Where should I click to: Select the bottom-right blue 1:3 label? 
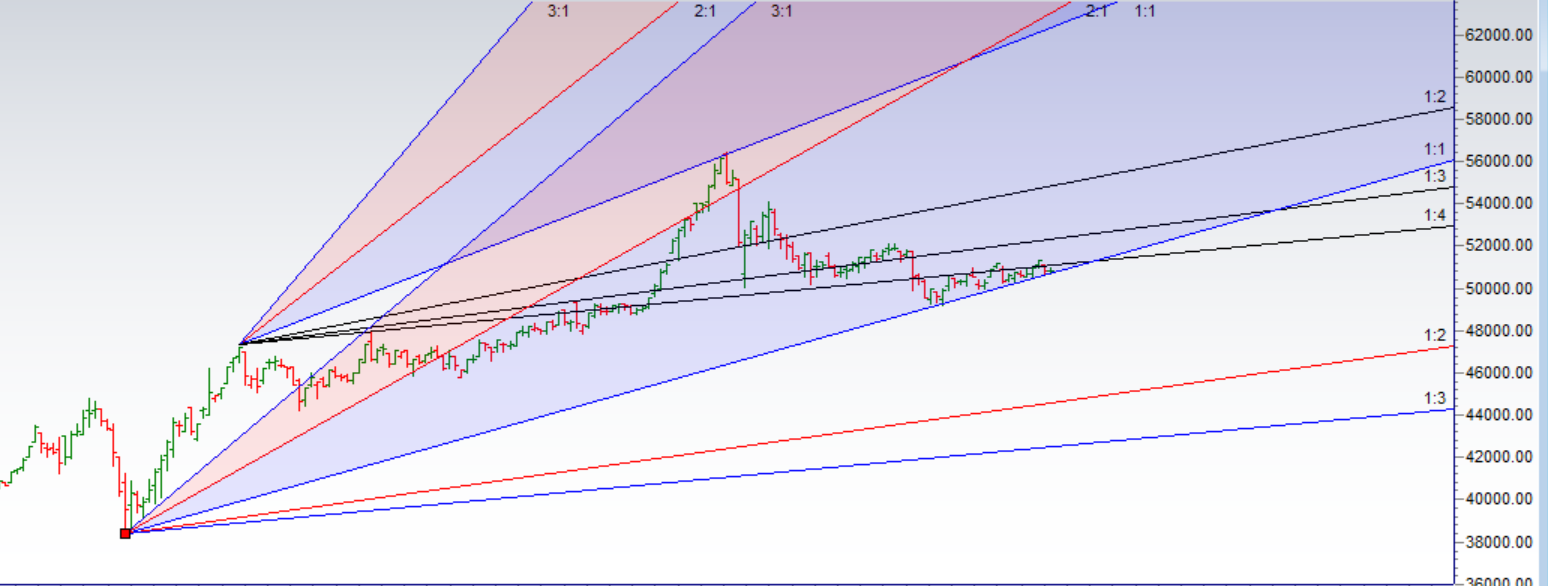(x=1432, y=398)
